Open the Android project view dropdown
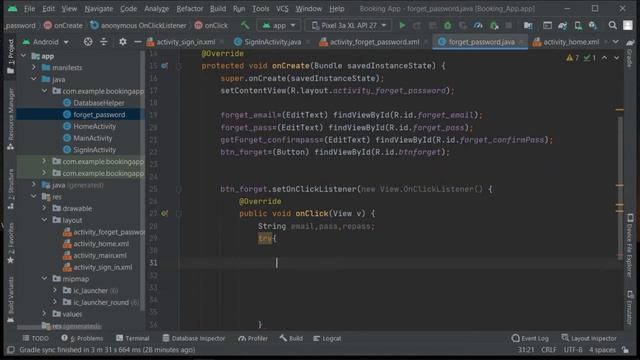This screenshot has width=640, height=360. (x=46, y=42)
